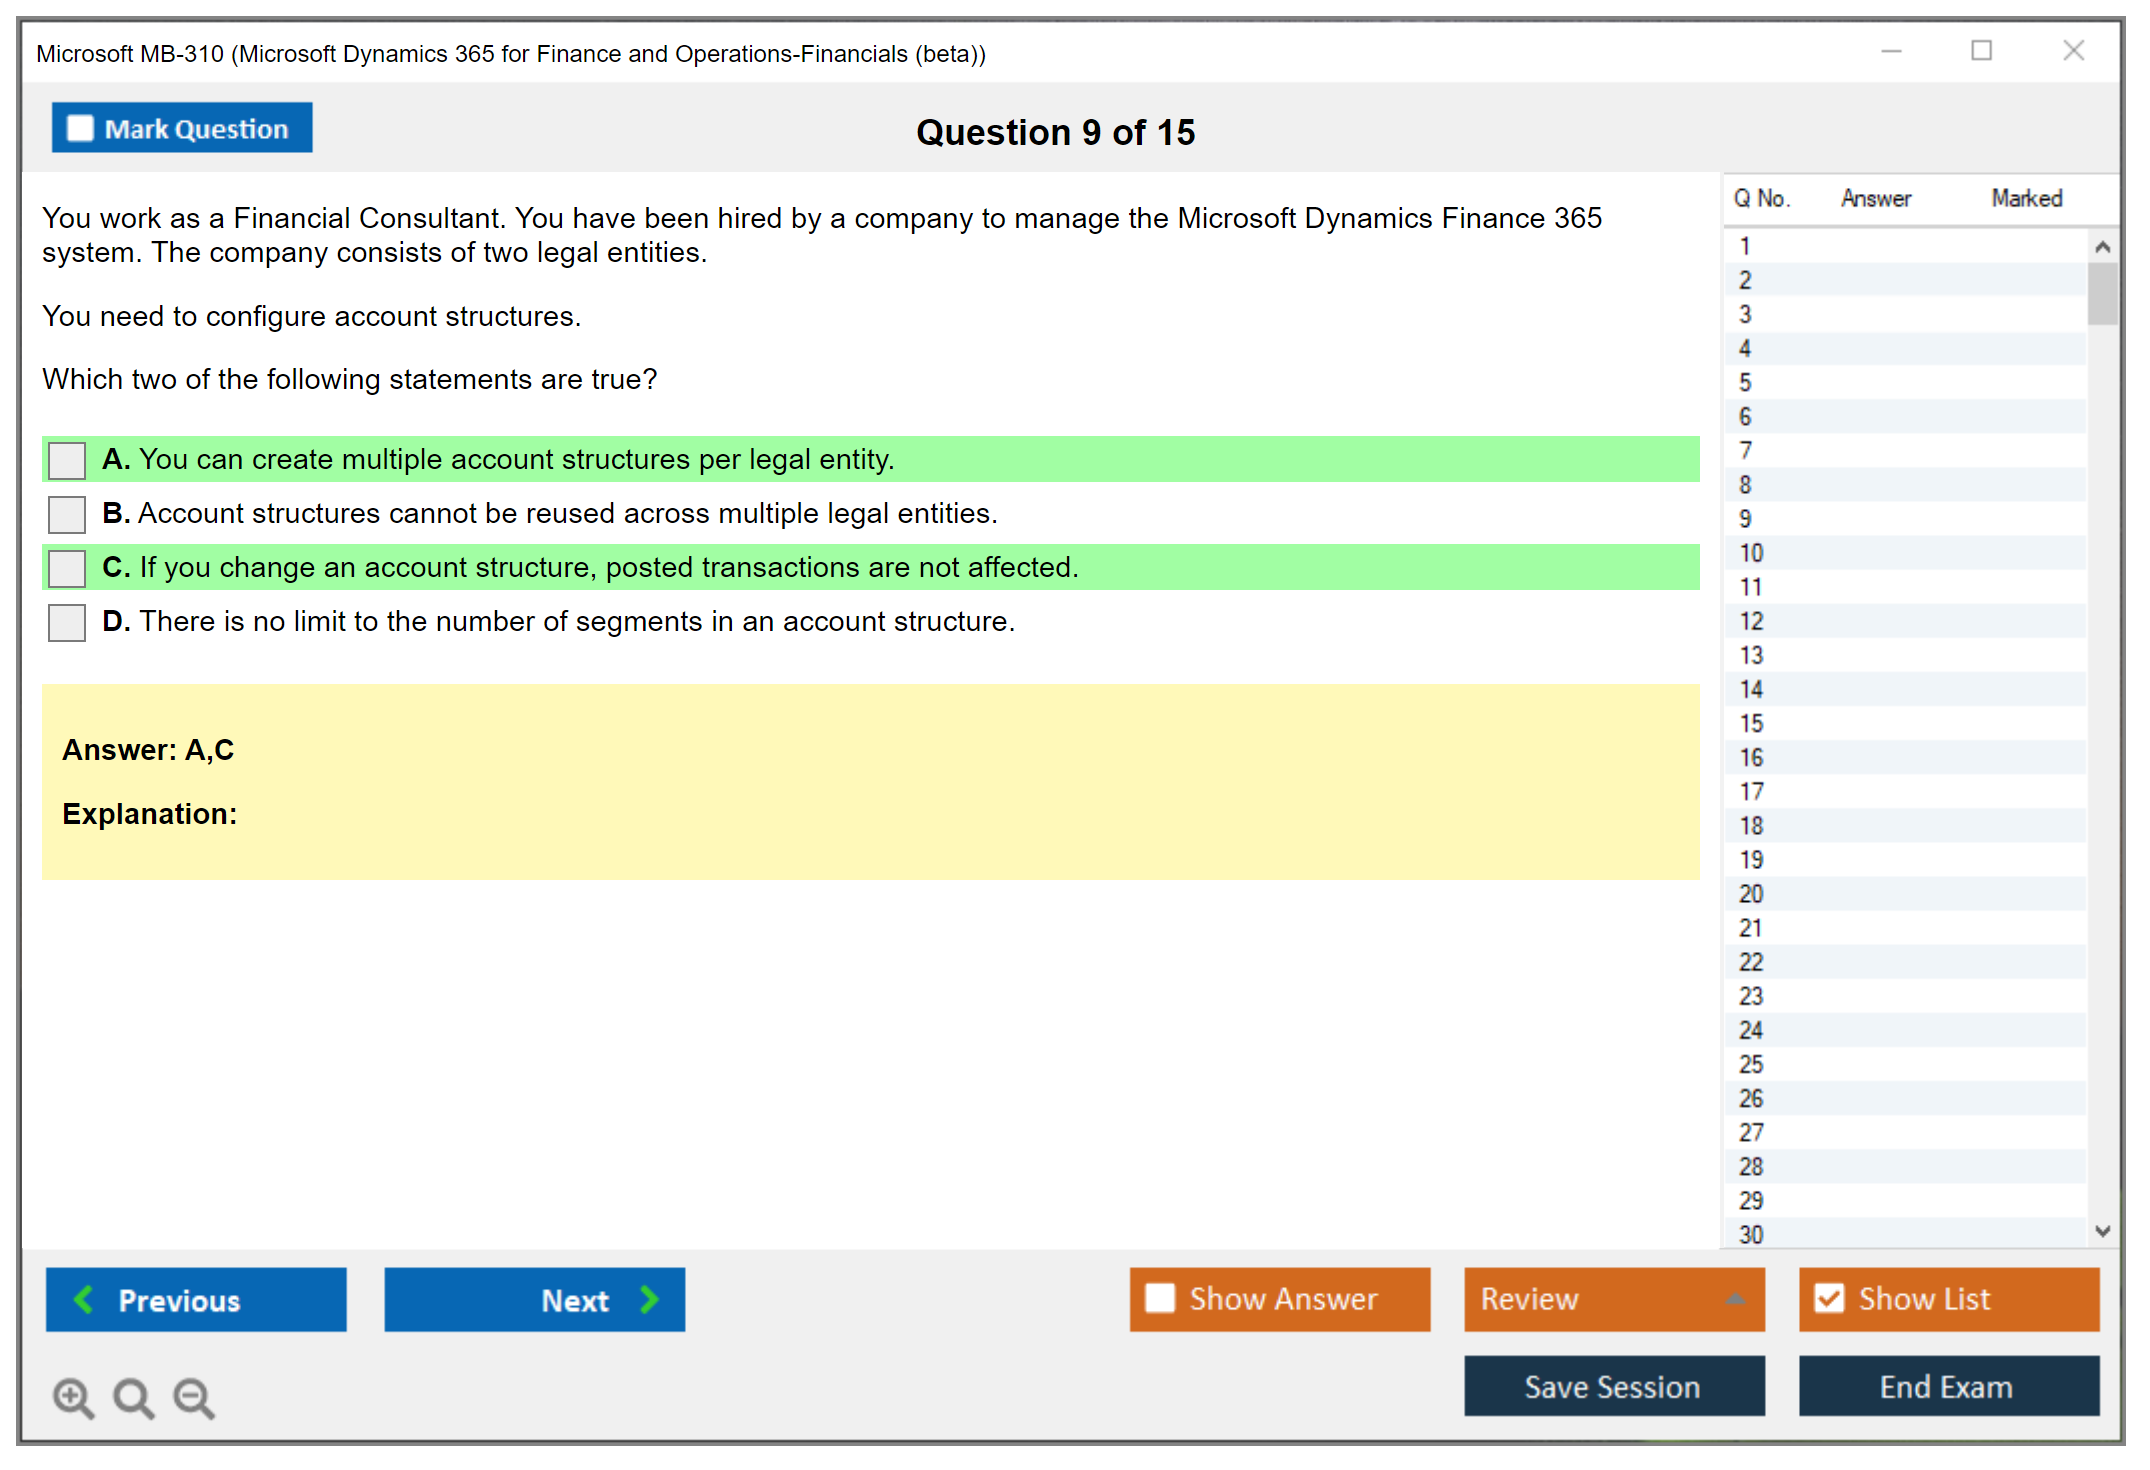Check answer option B checkbox
The height and width of the screenshot is (1470, 2150).
(67, 514)
